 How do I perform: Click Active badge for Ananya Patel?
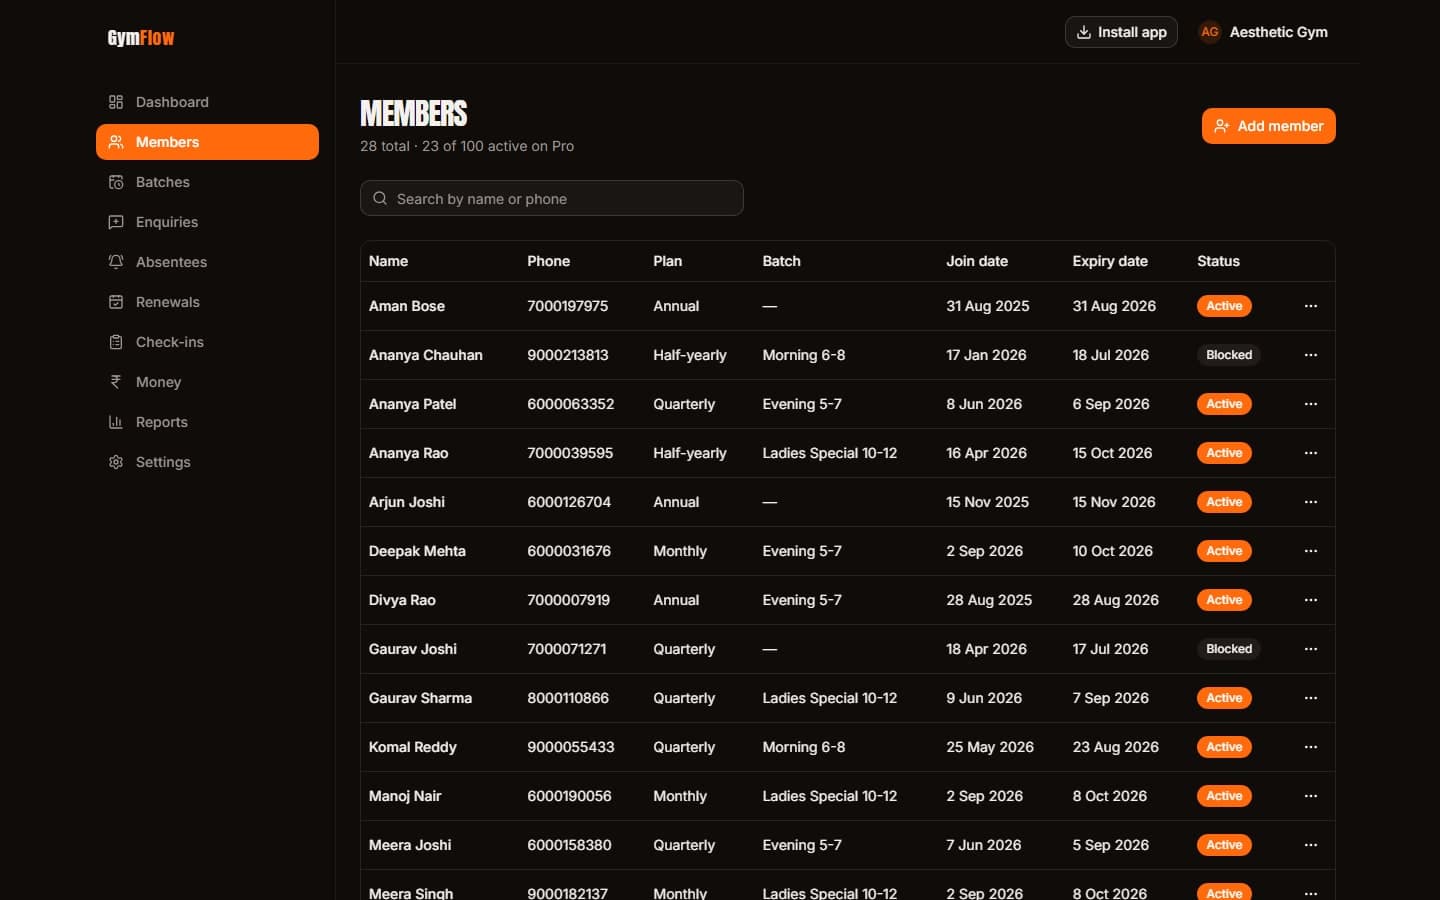click(1224, 404)
